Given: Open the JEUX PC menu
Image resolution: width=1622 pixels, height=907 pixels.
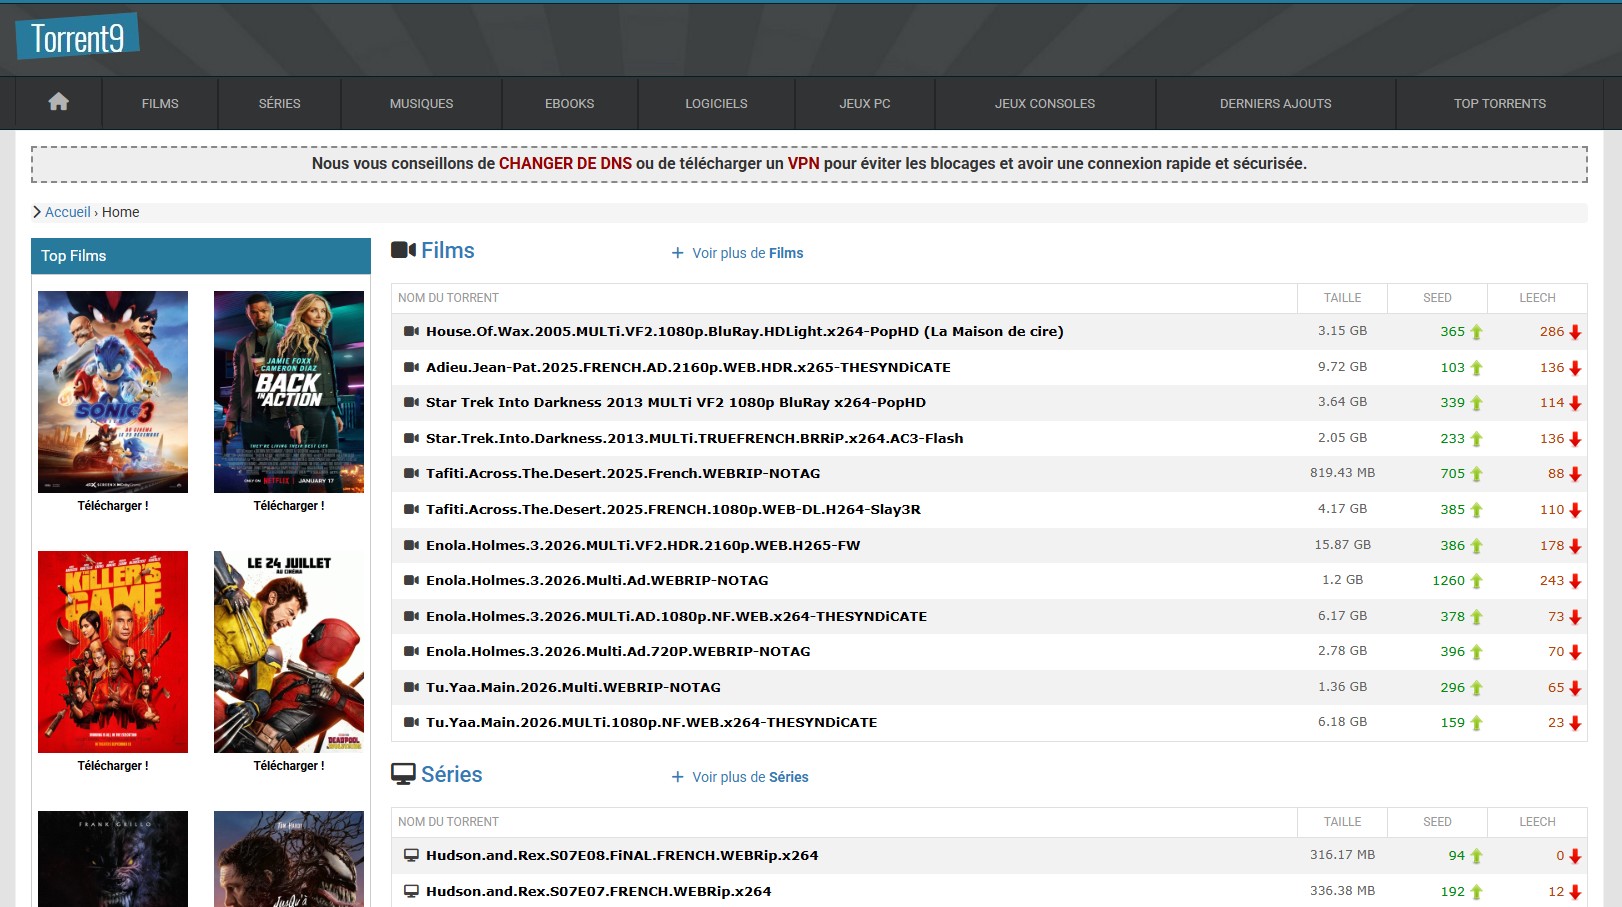Looking at the screenshot, I should [865, 103].
